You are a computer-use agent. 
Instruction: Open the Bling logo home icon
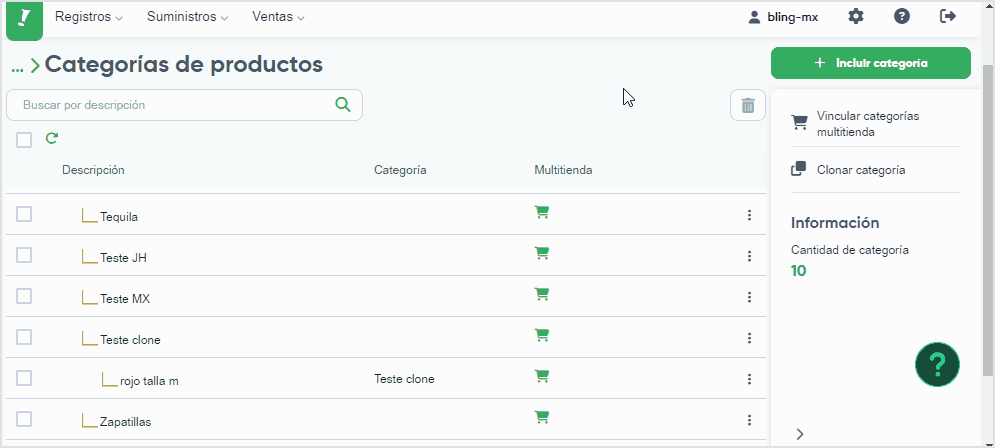[x=24, y=19]
